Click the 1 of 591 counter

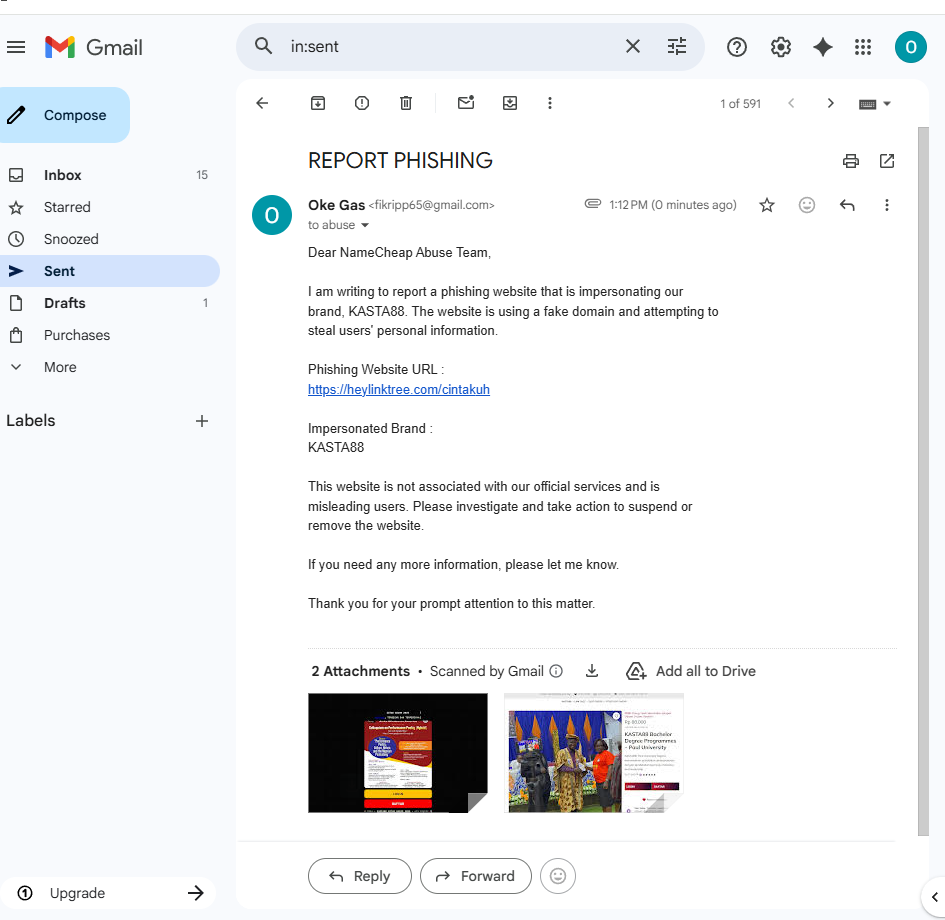[x=740, y=104]
